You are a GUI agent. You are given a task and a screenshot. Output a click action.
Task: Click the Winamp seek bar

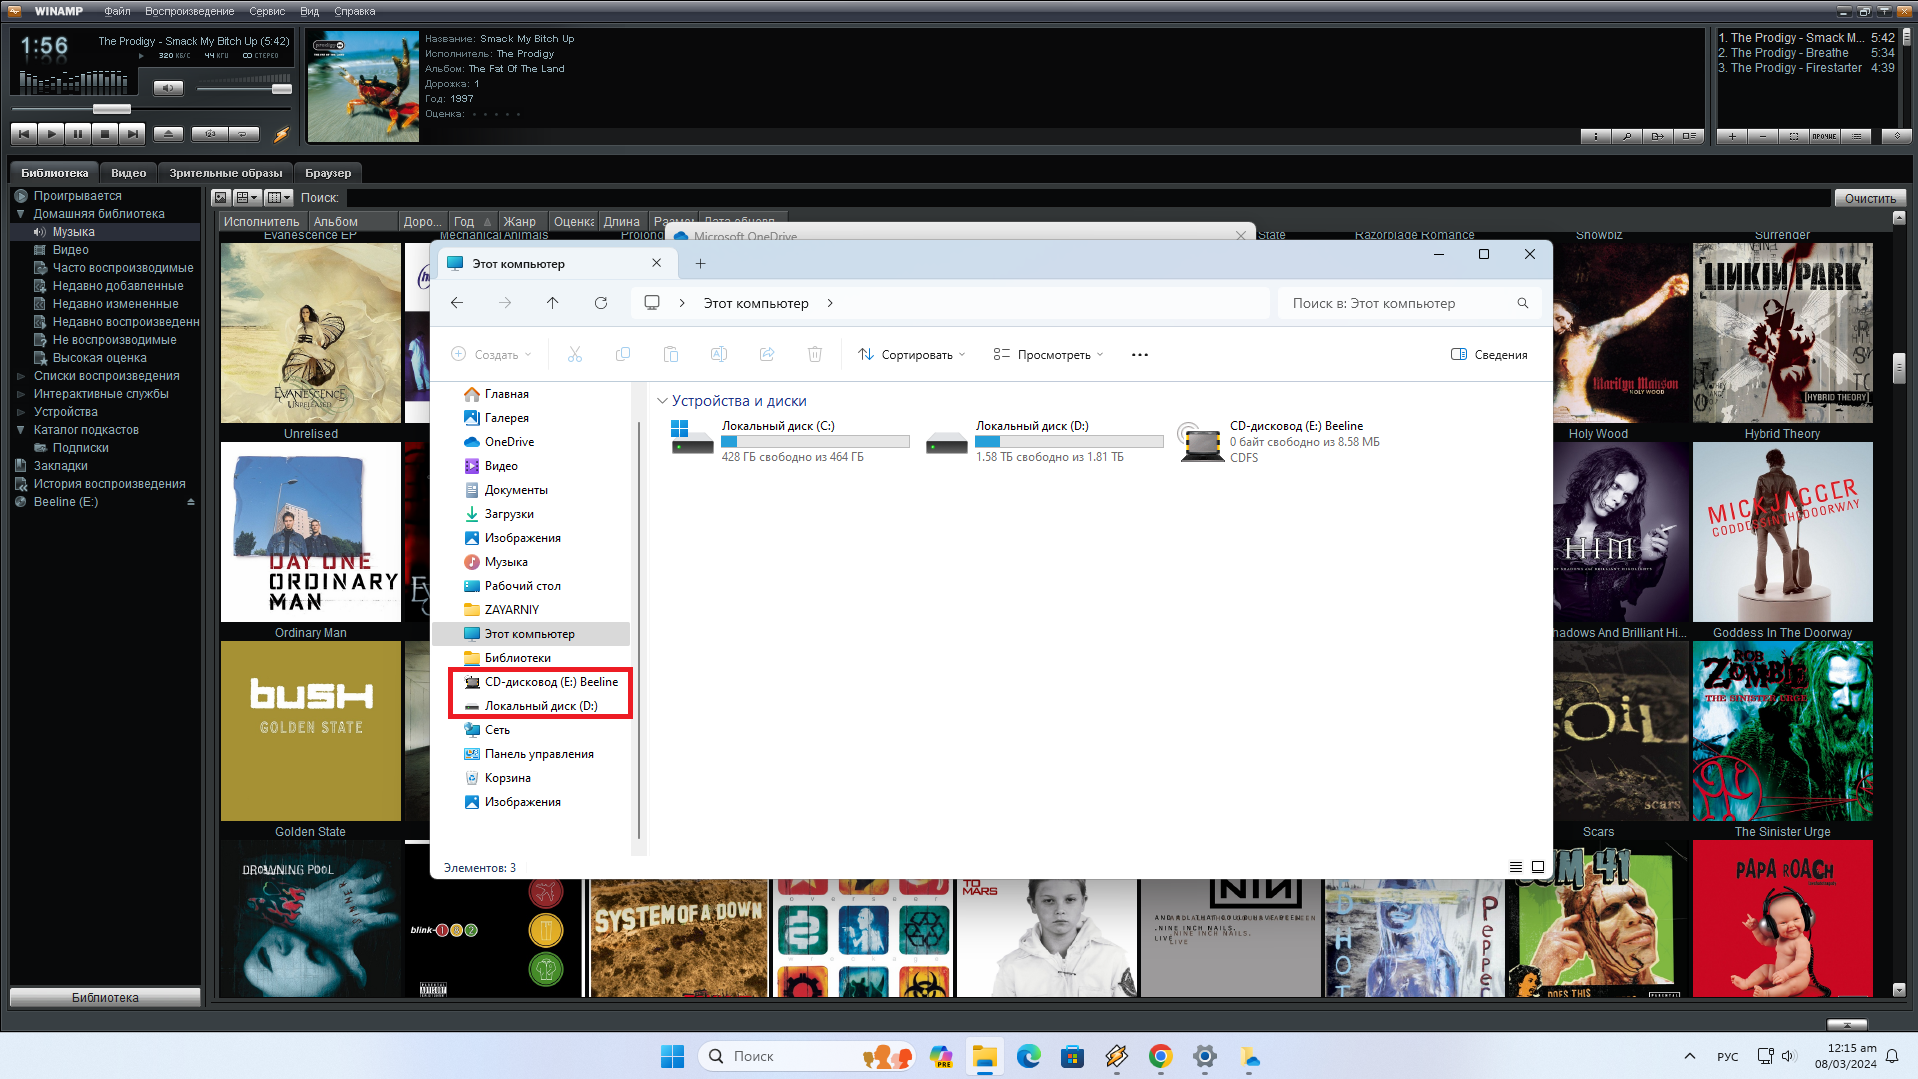point(150,108)
